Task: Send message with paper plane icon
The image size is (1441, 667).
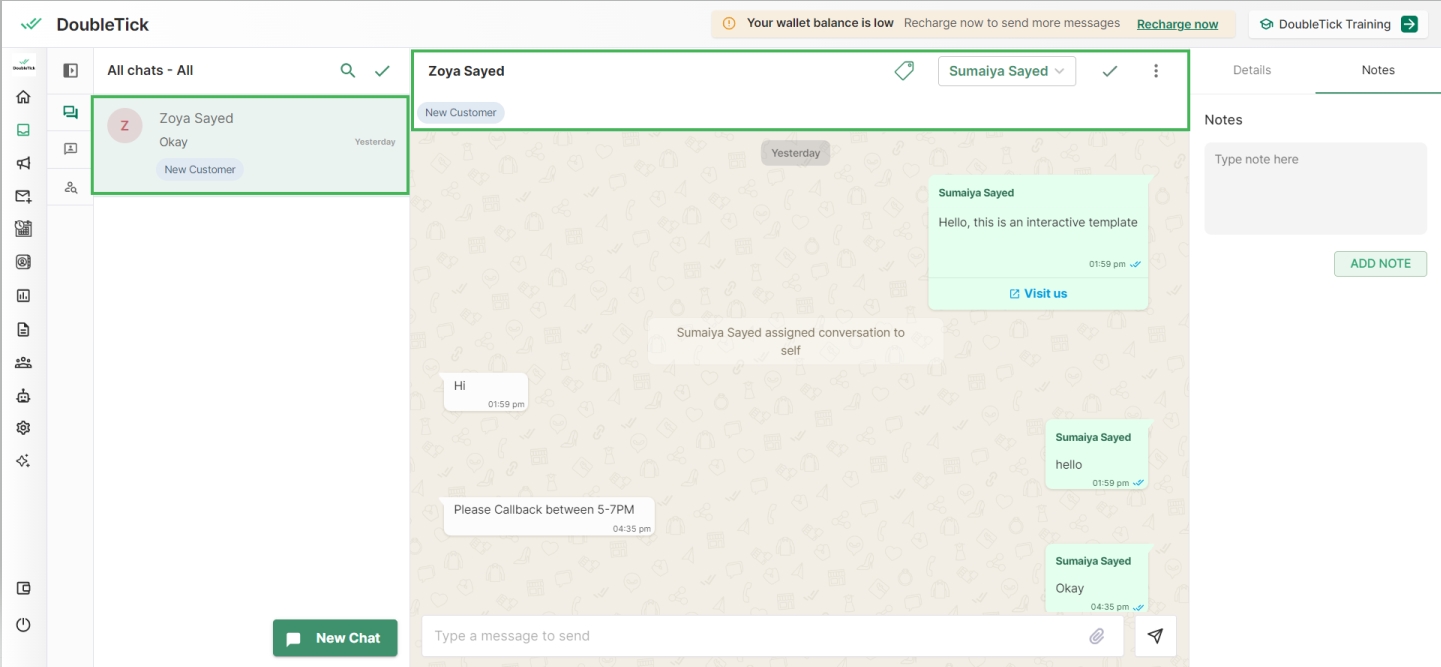Action: point(1155,636)
